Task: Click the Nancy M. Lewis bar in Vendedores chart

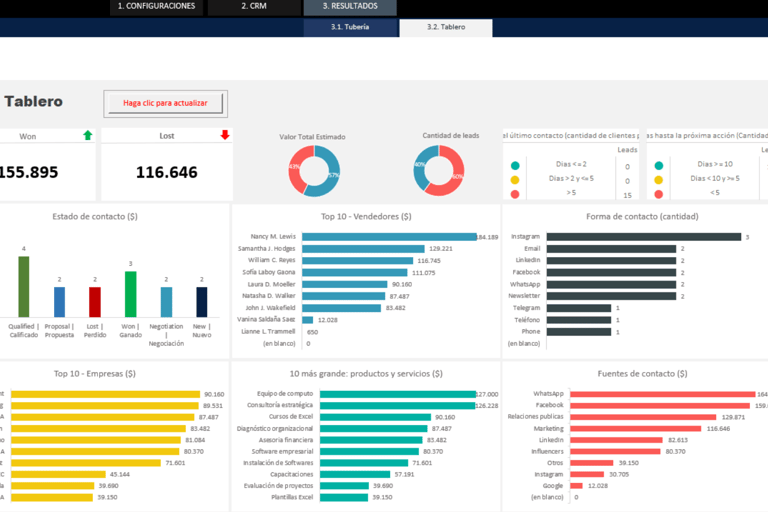Action: [x=389, y=237]
